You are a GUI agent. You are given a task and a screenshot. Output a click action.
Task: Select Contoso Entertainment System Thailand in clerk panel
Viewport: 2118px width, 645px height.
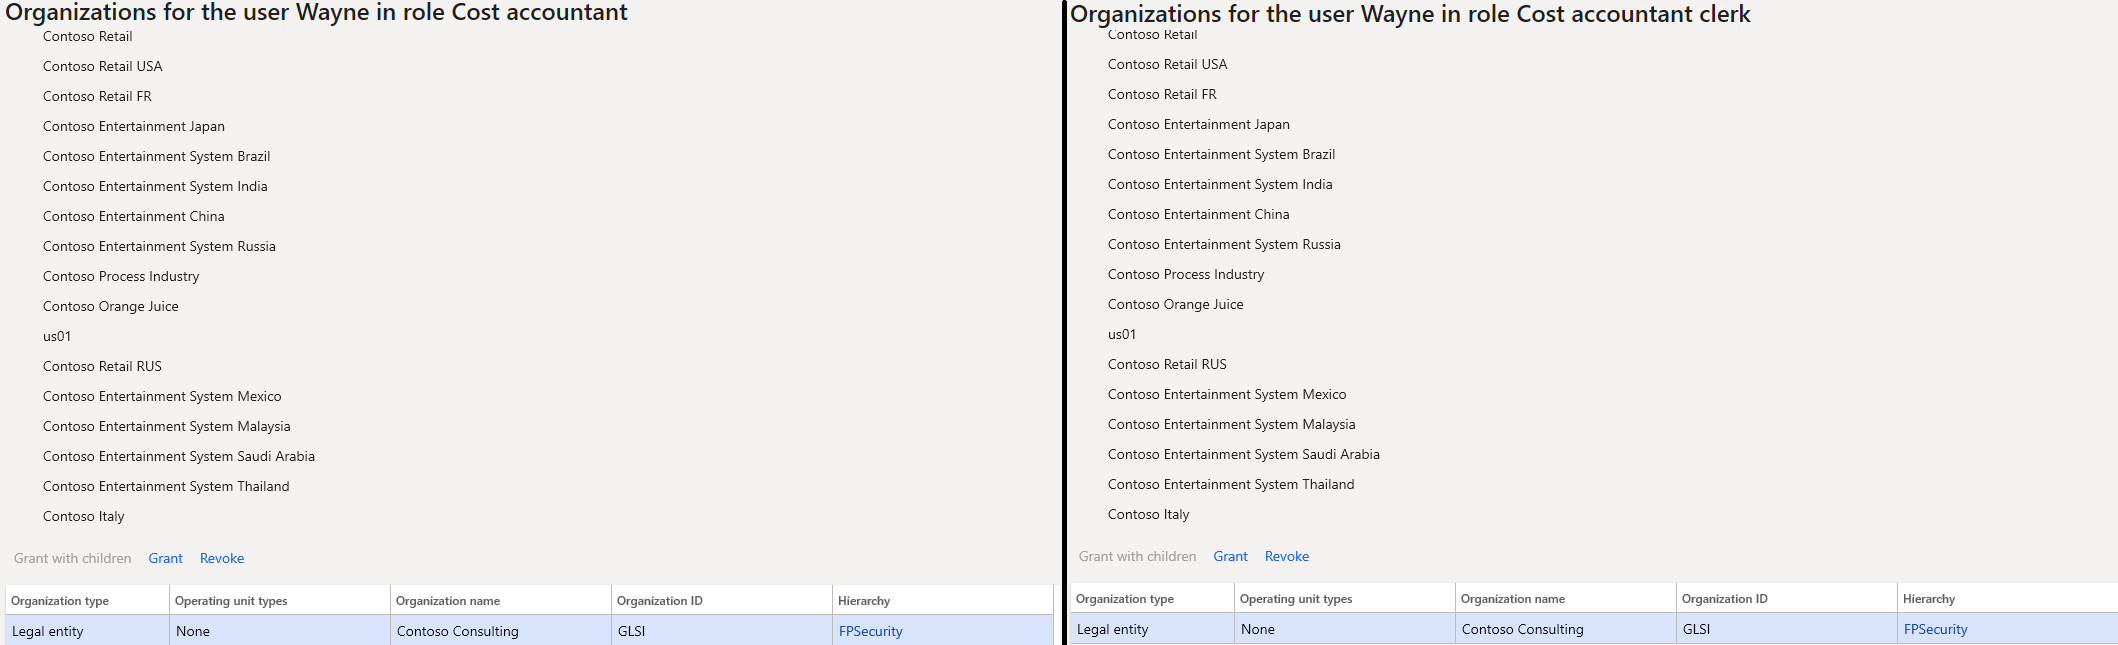(x=1231, y=484)
